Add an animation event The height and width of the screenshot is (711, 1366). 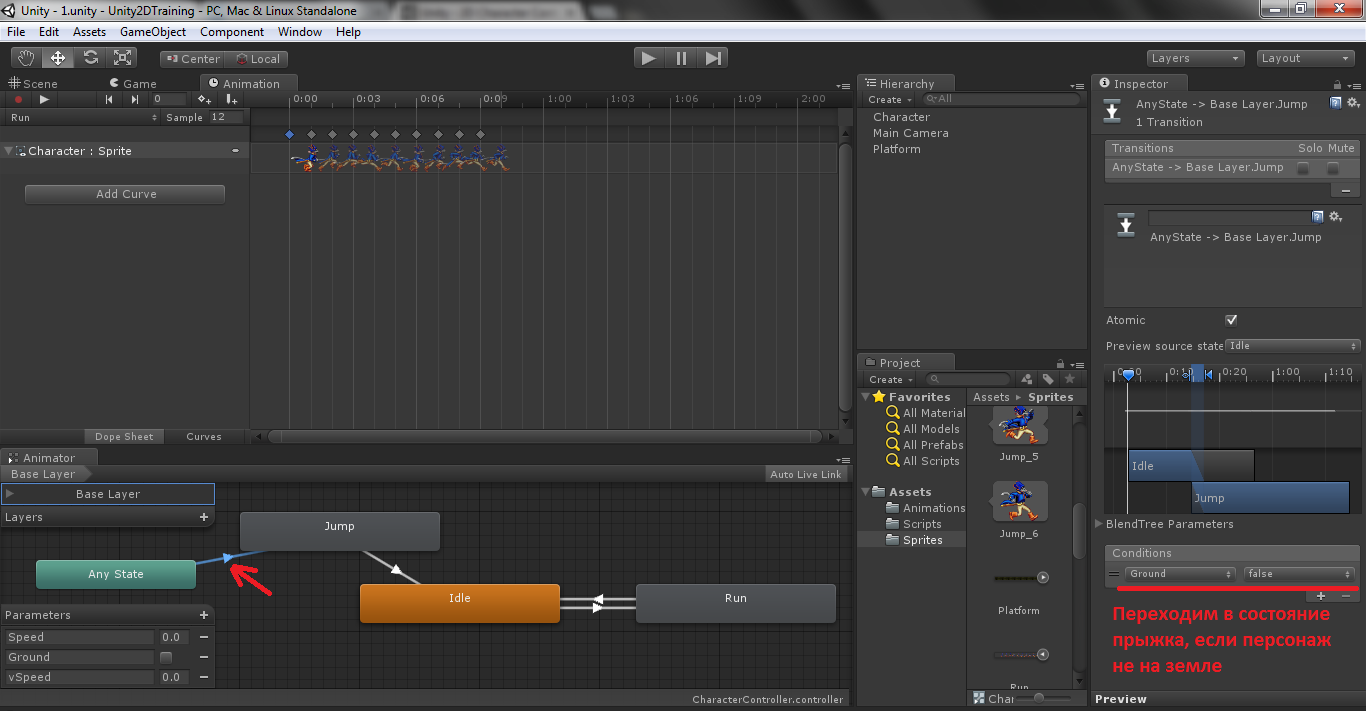[232, 99]
